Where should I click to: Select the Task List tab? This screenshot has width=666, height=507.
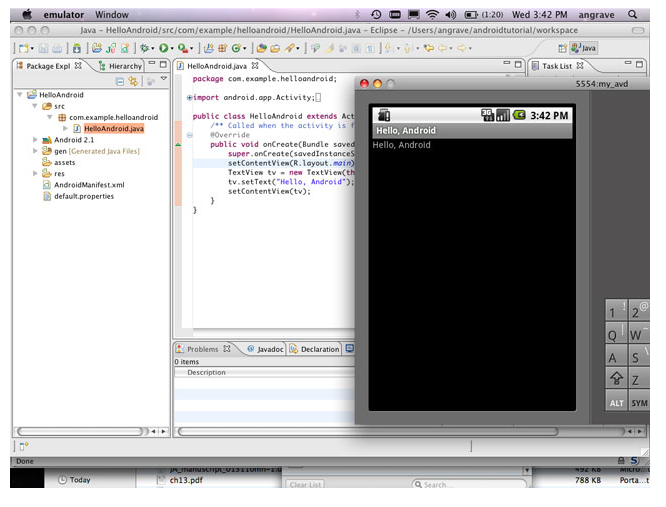[557, 66]
